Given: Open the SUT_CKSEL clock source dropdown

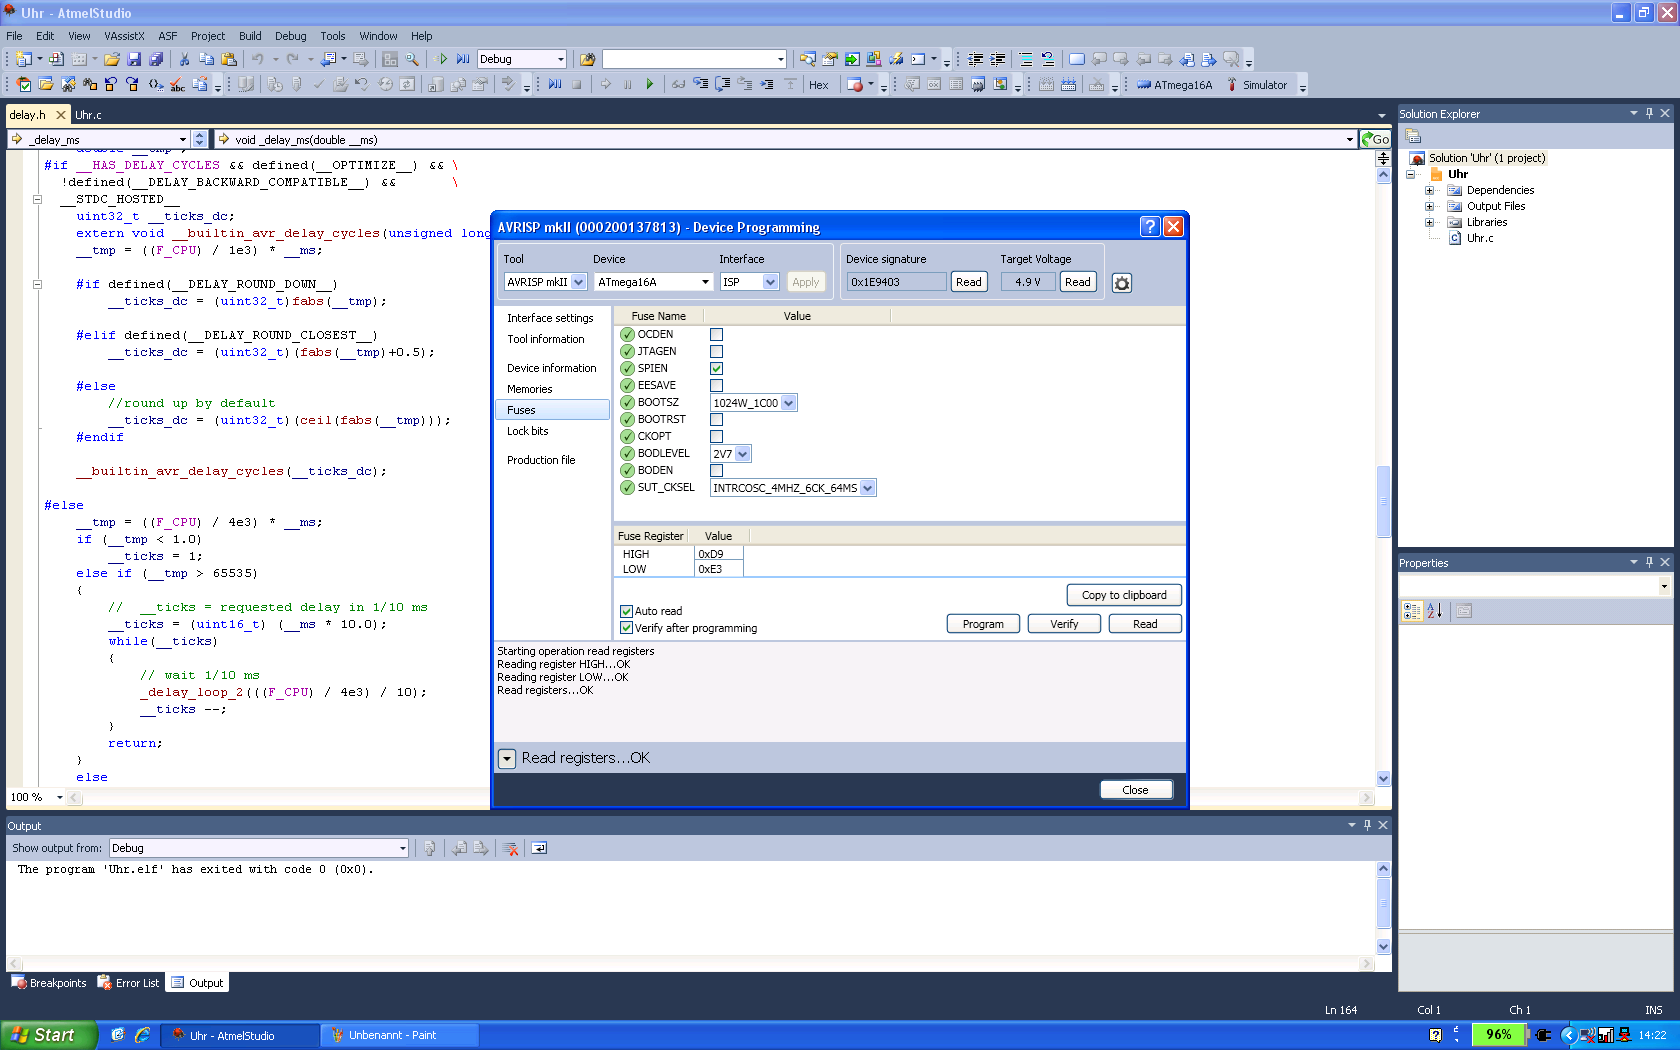Looking at the screenshot, I should 868,488.
